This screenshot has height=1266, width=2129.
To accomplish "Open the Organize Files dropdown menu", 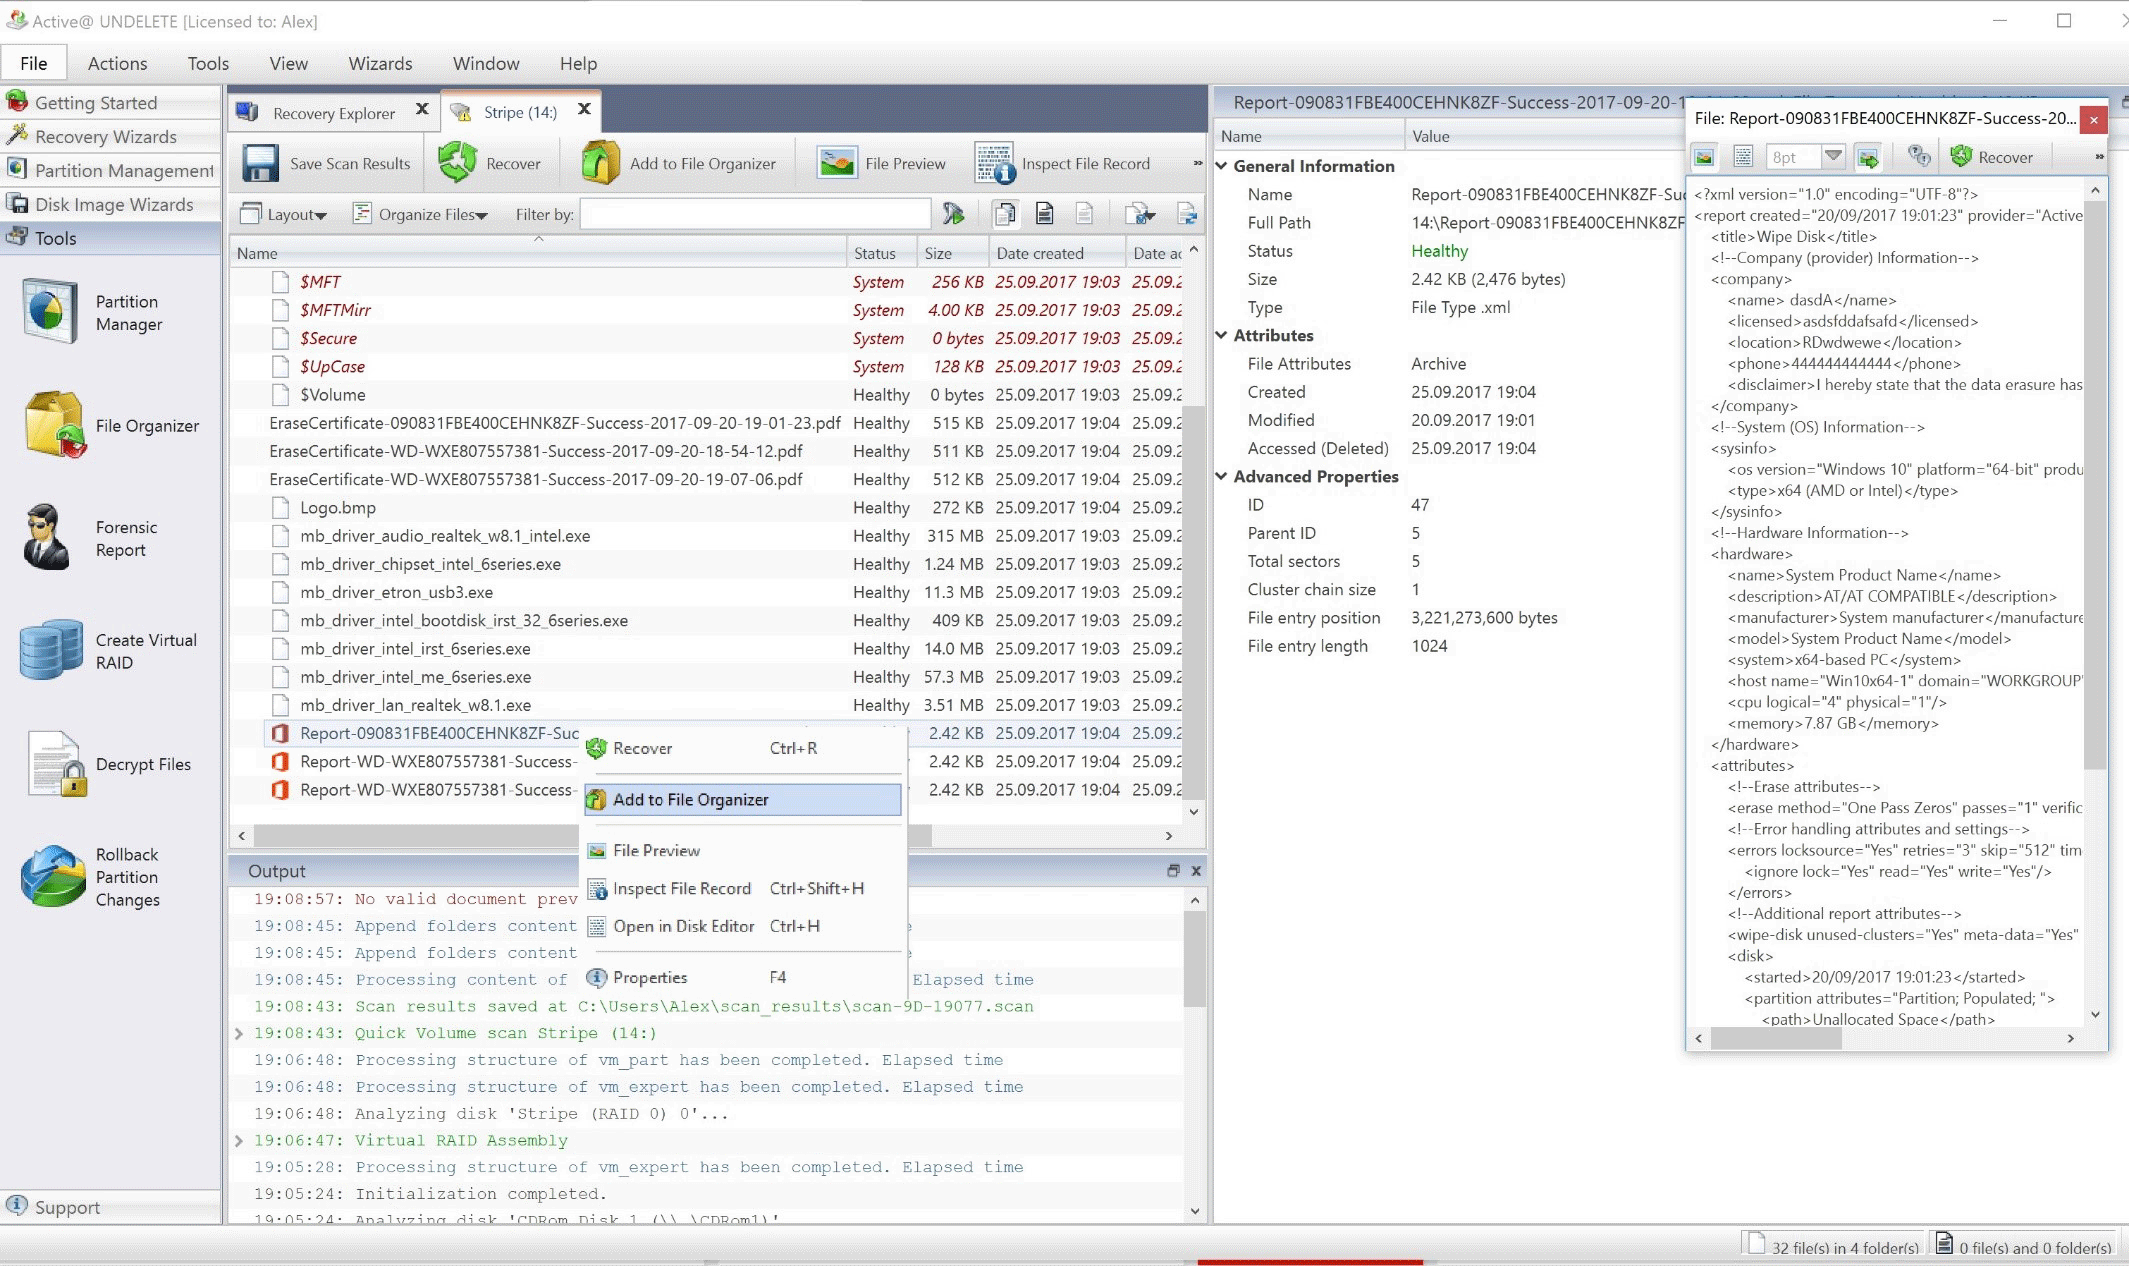I will [425, 214].
